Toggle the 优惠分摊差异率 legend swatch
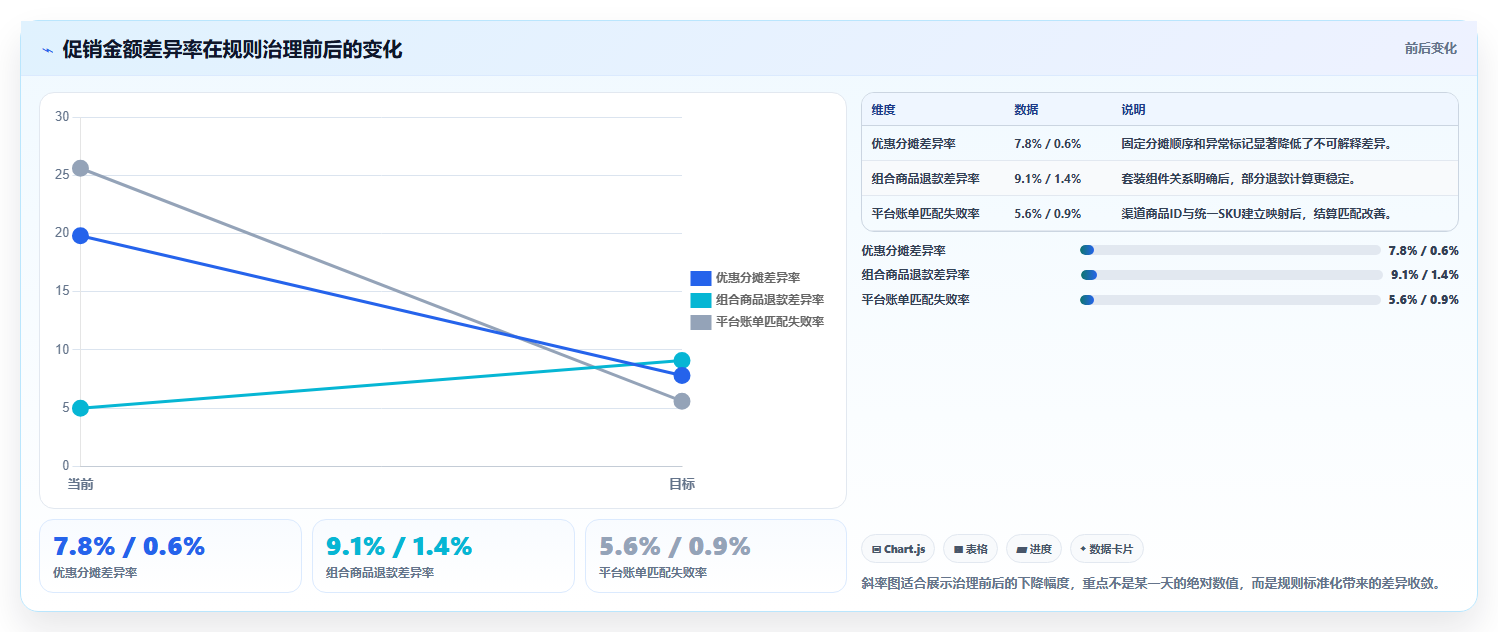Viewport: 1498px width, 632px height. tap(701, 278)
